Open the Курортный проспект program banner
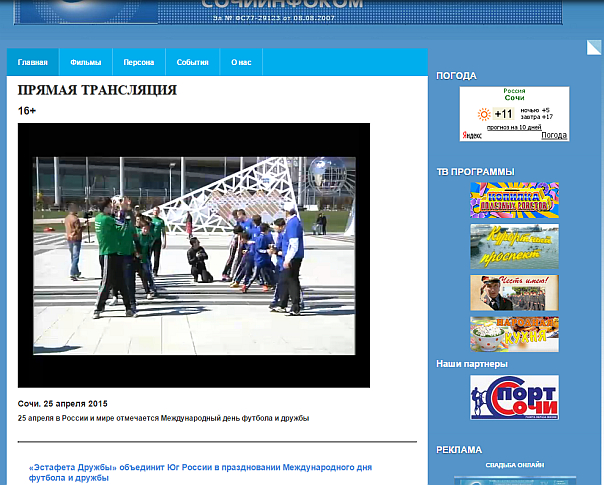The width and height of the screenshot is (604, 485). coord(514,246)
